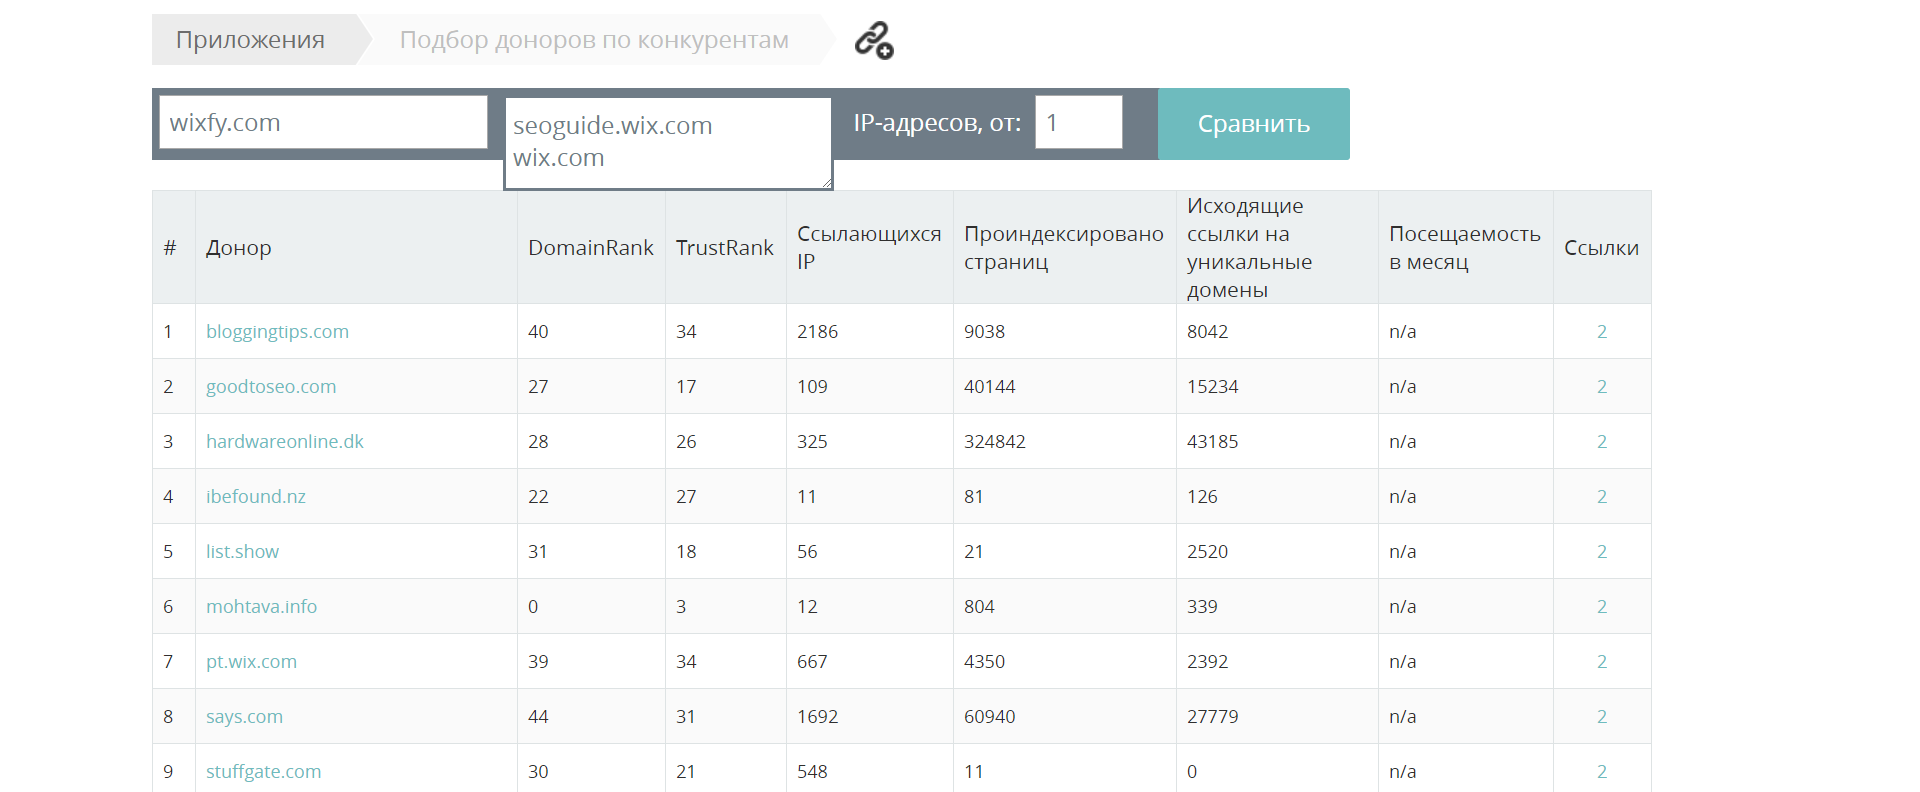Click links count 2 for stuffgate.com
The width and height of the screenshot is (1920, 792).
click(1602, 772)
